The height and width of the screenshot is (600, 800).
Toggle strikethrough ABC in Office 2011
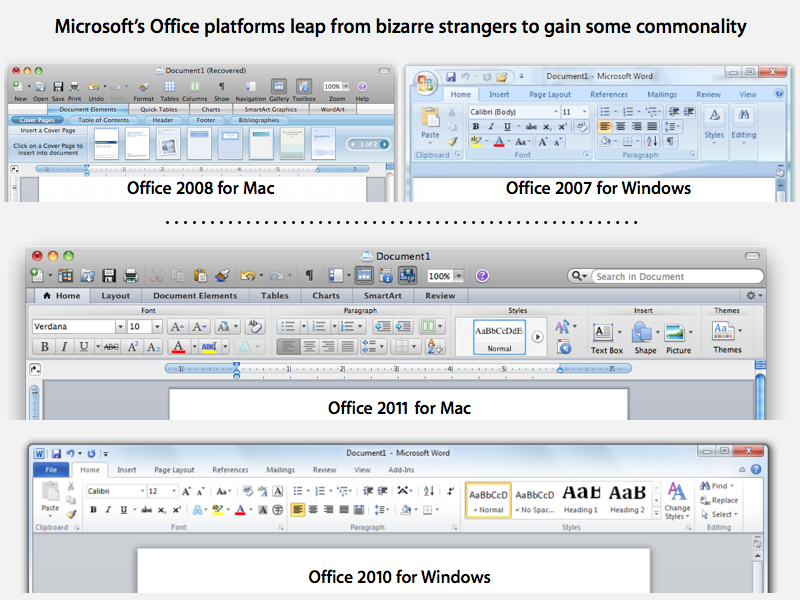click(x=111, y=347)
